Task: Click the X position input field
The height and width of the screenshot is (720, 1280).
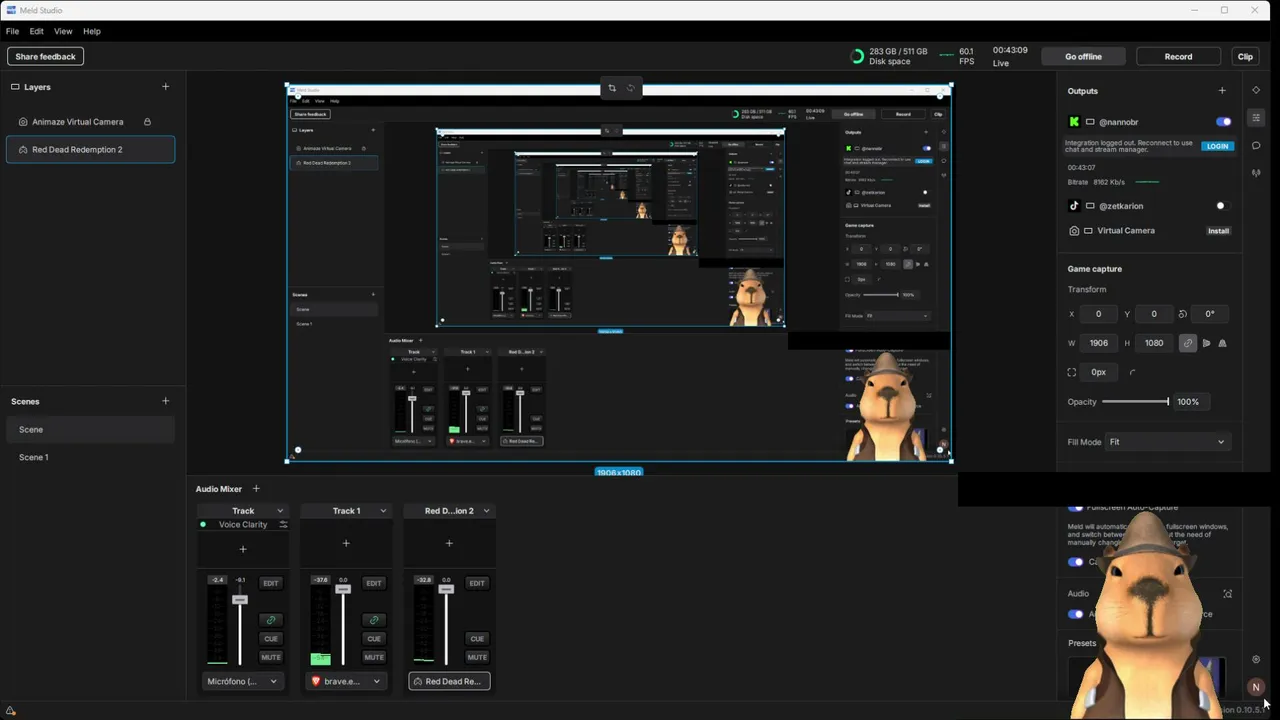Action: [x=1098, y=314]
